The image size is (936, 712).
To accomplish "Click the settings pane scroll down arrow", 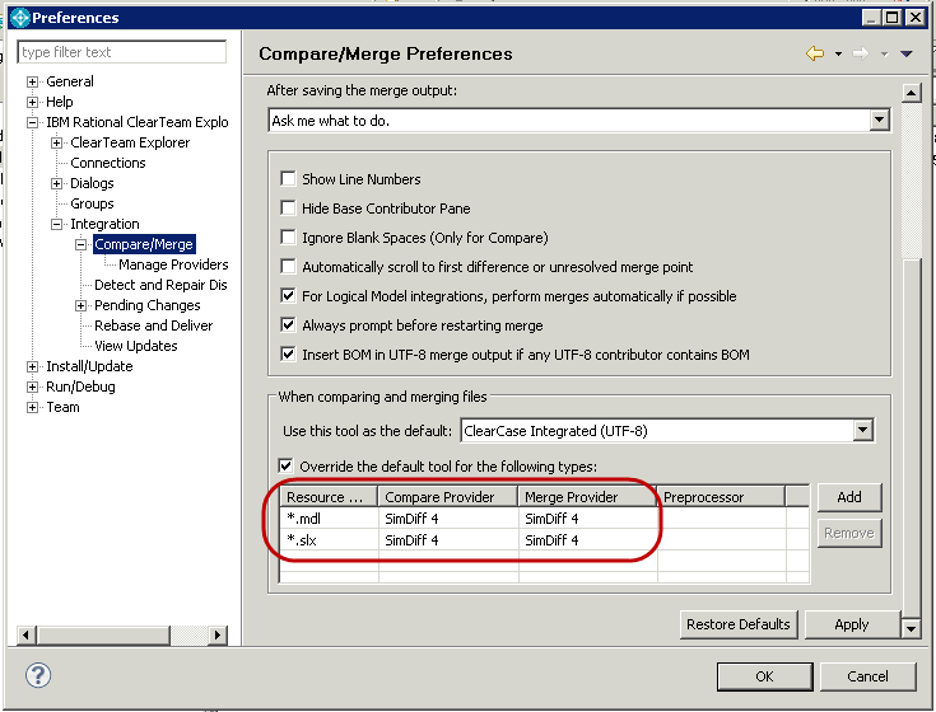I will pos(911,628).
